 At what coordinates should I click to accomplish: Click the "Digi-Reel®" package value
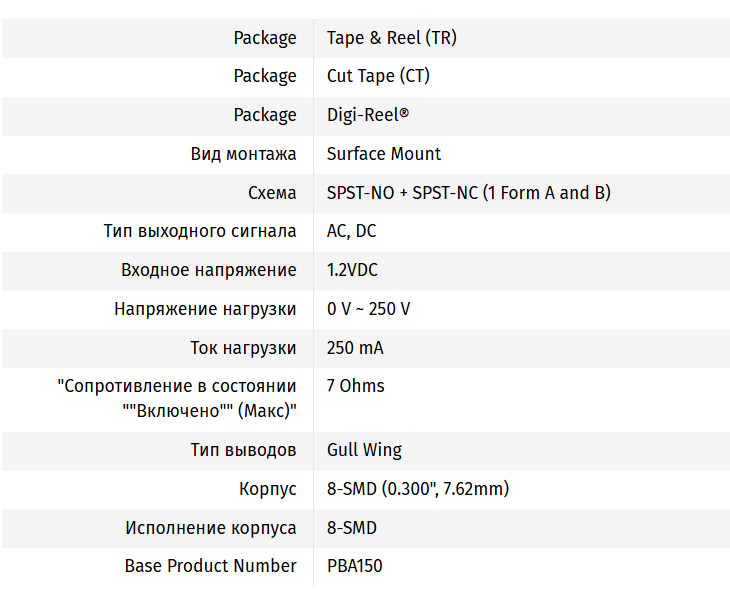coord(368,115)
